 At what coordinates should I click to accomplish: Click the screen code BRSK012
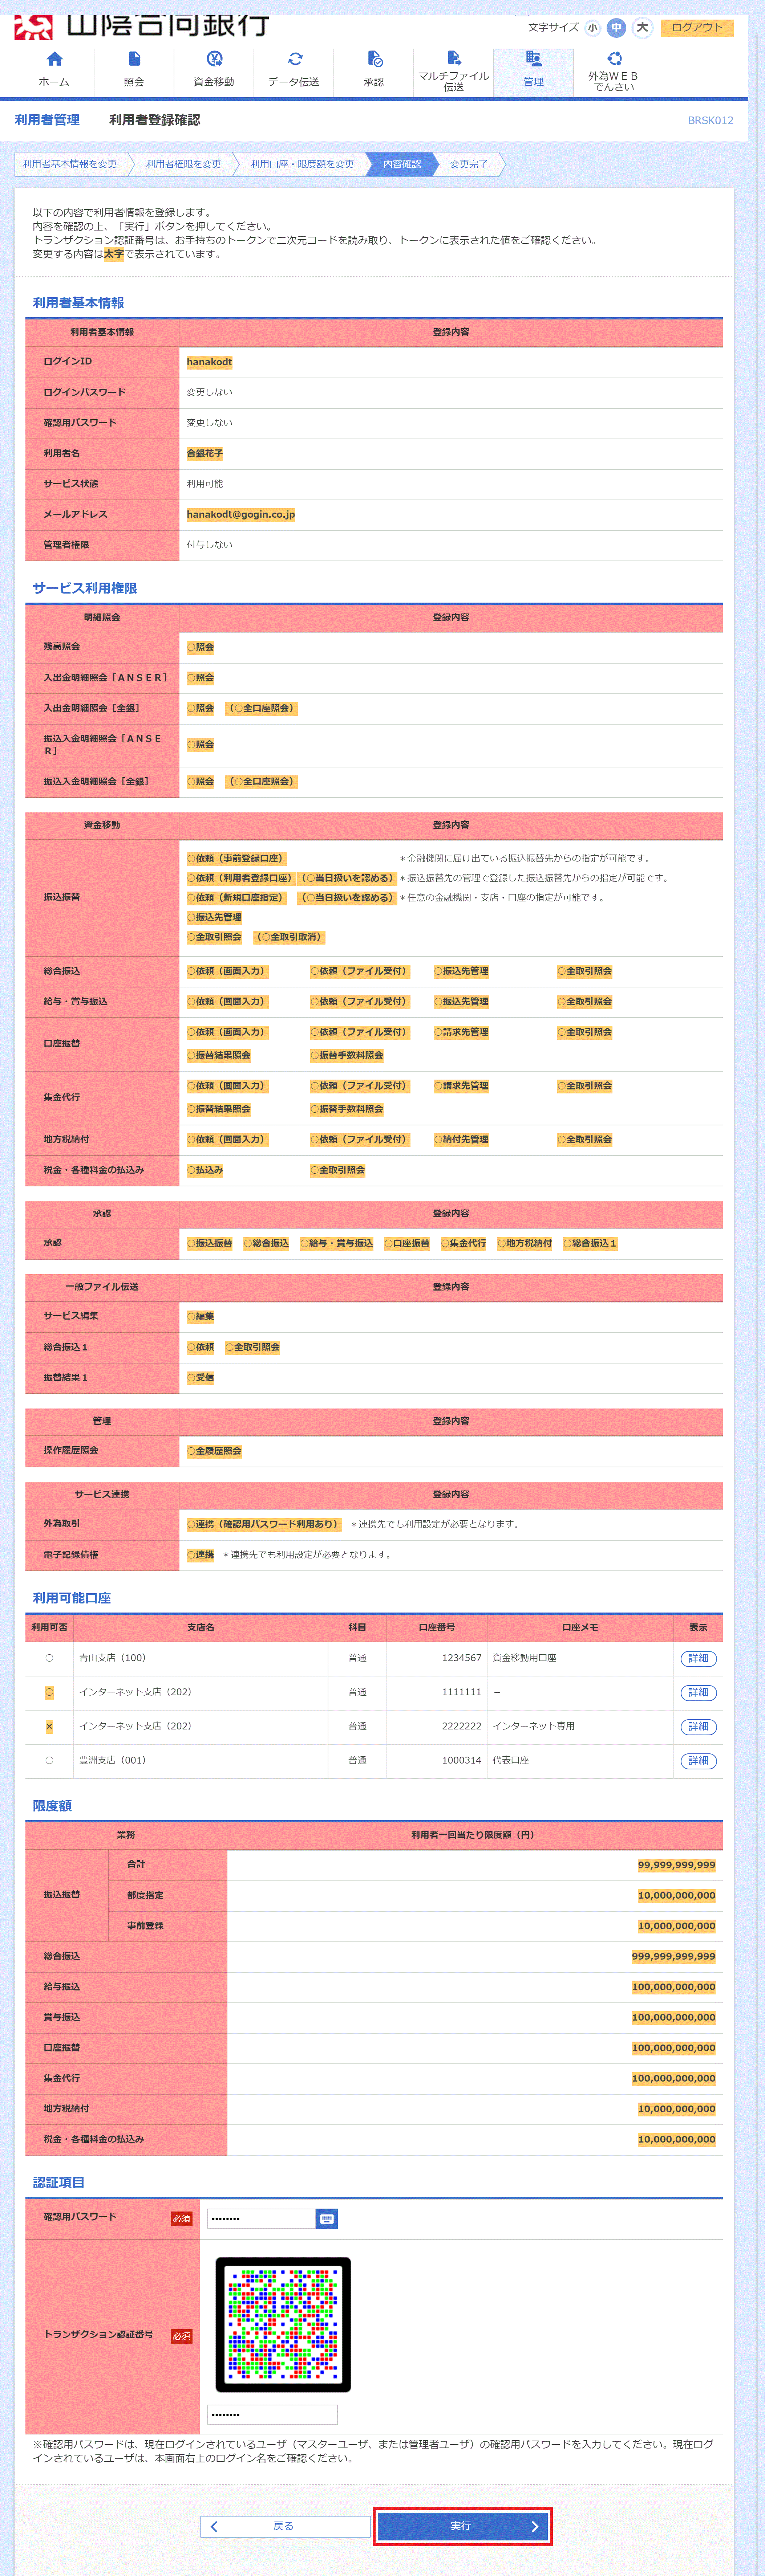click(x=710, y=121)
